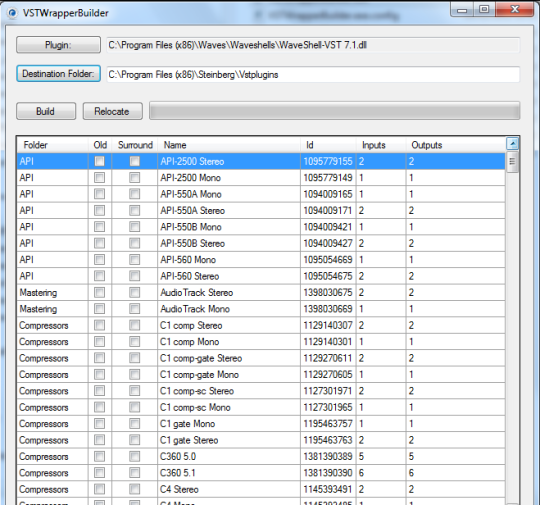Toggle Surround checkbox for C4 Stereo
The height and width of the screenshot is (505, 540).
tap(135, 489)
